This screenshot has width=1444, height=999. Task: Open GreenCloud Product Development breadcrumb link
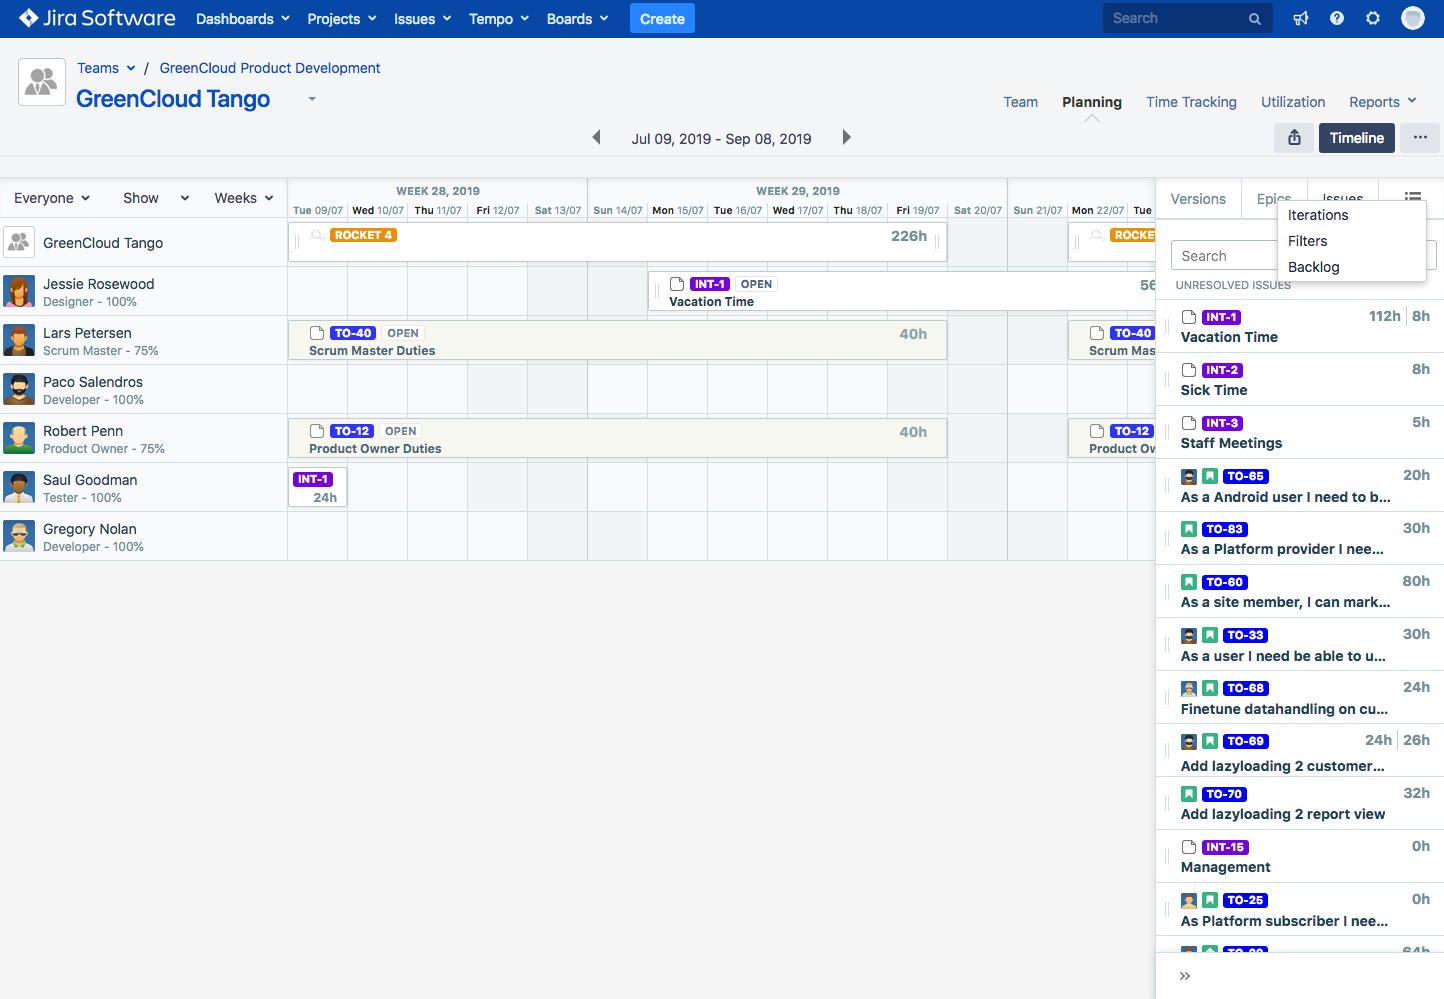tap(269, 67)
